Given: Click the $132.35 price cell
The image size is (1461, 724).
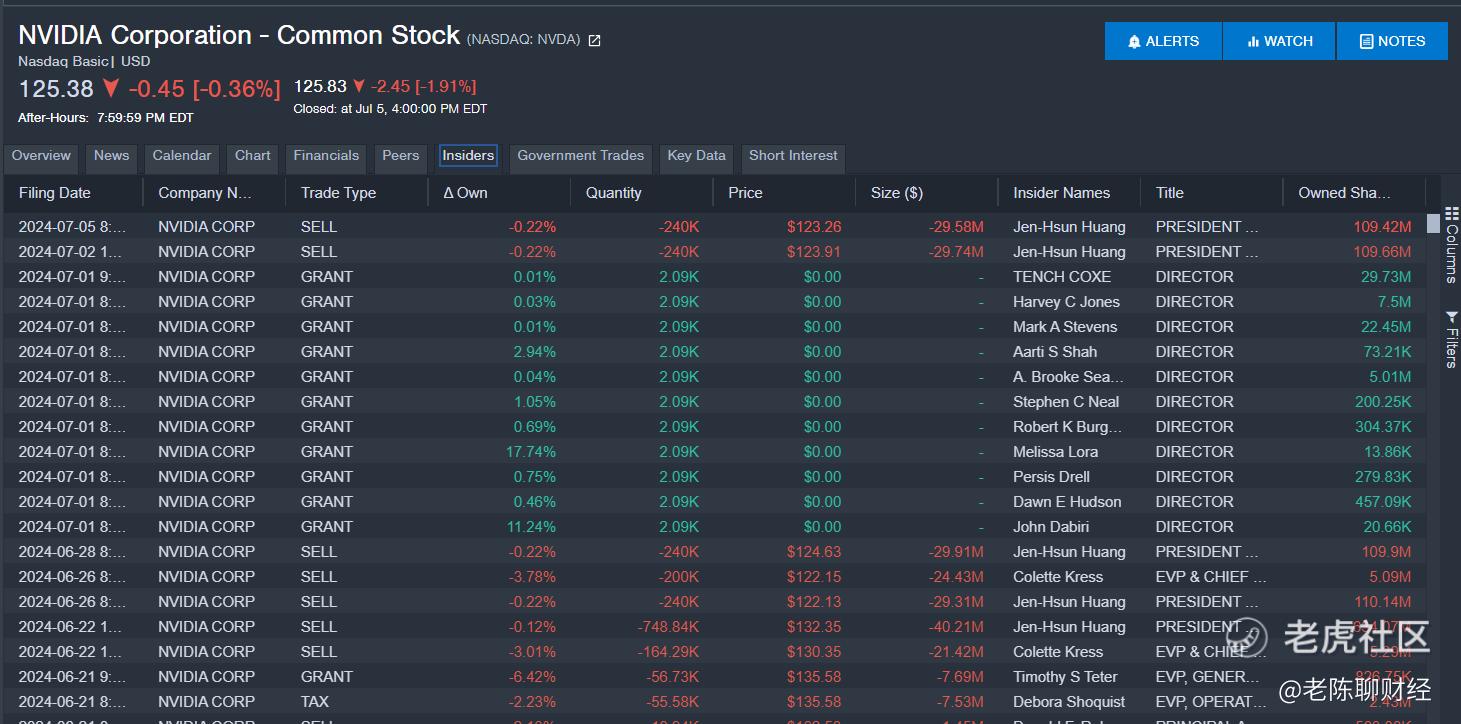Looking at the screenshot, I should pyautogui.click(x=814, y=627).
